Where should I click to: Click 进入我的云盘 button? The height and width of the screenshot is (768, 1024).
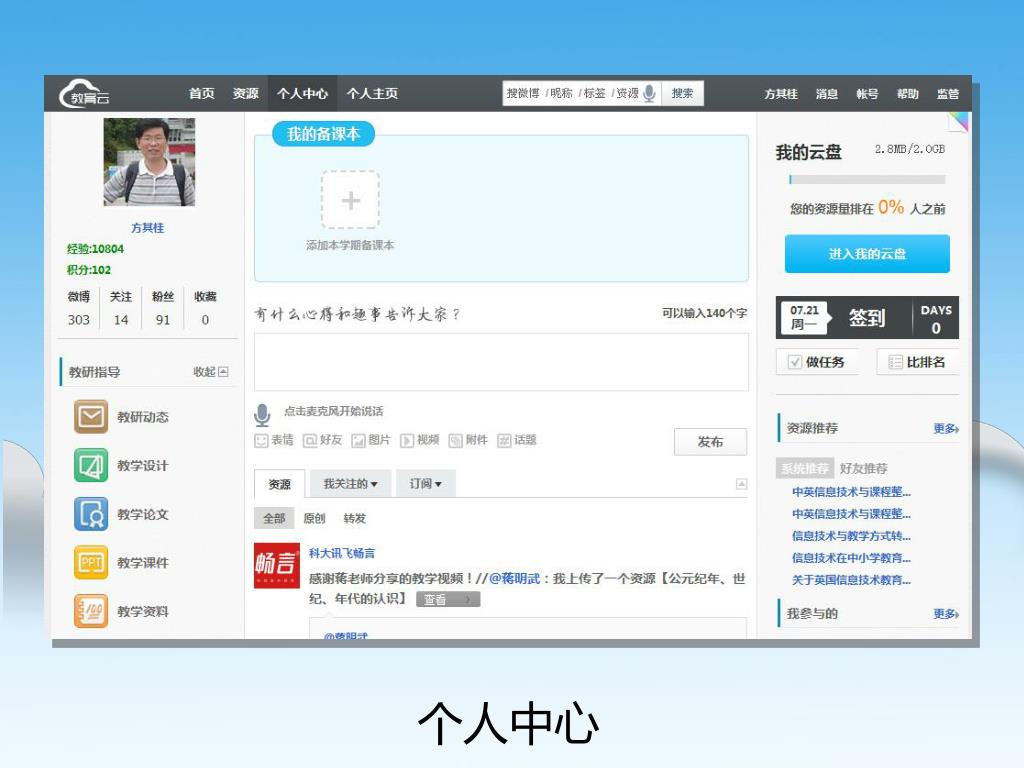coord(867,253)
